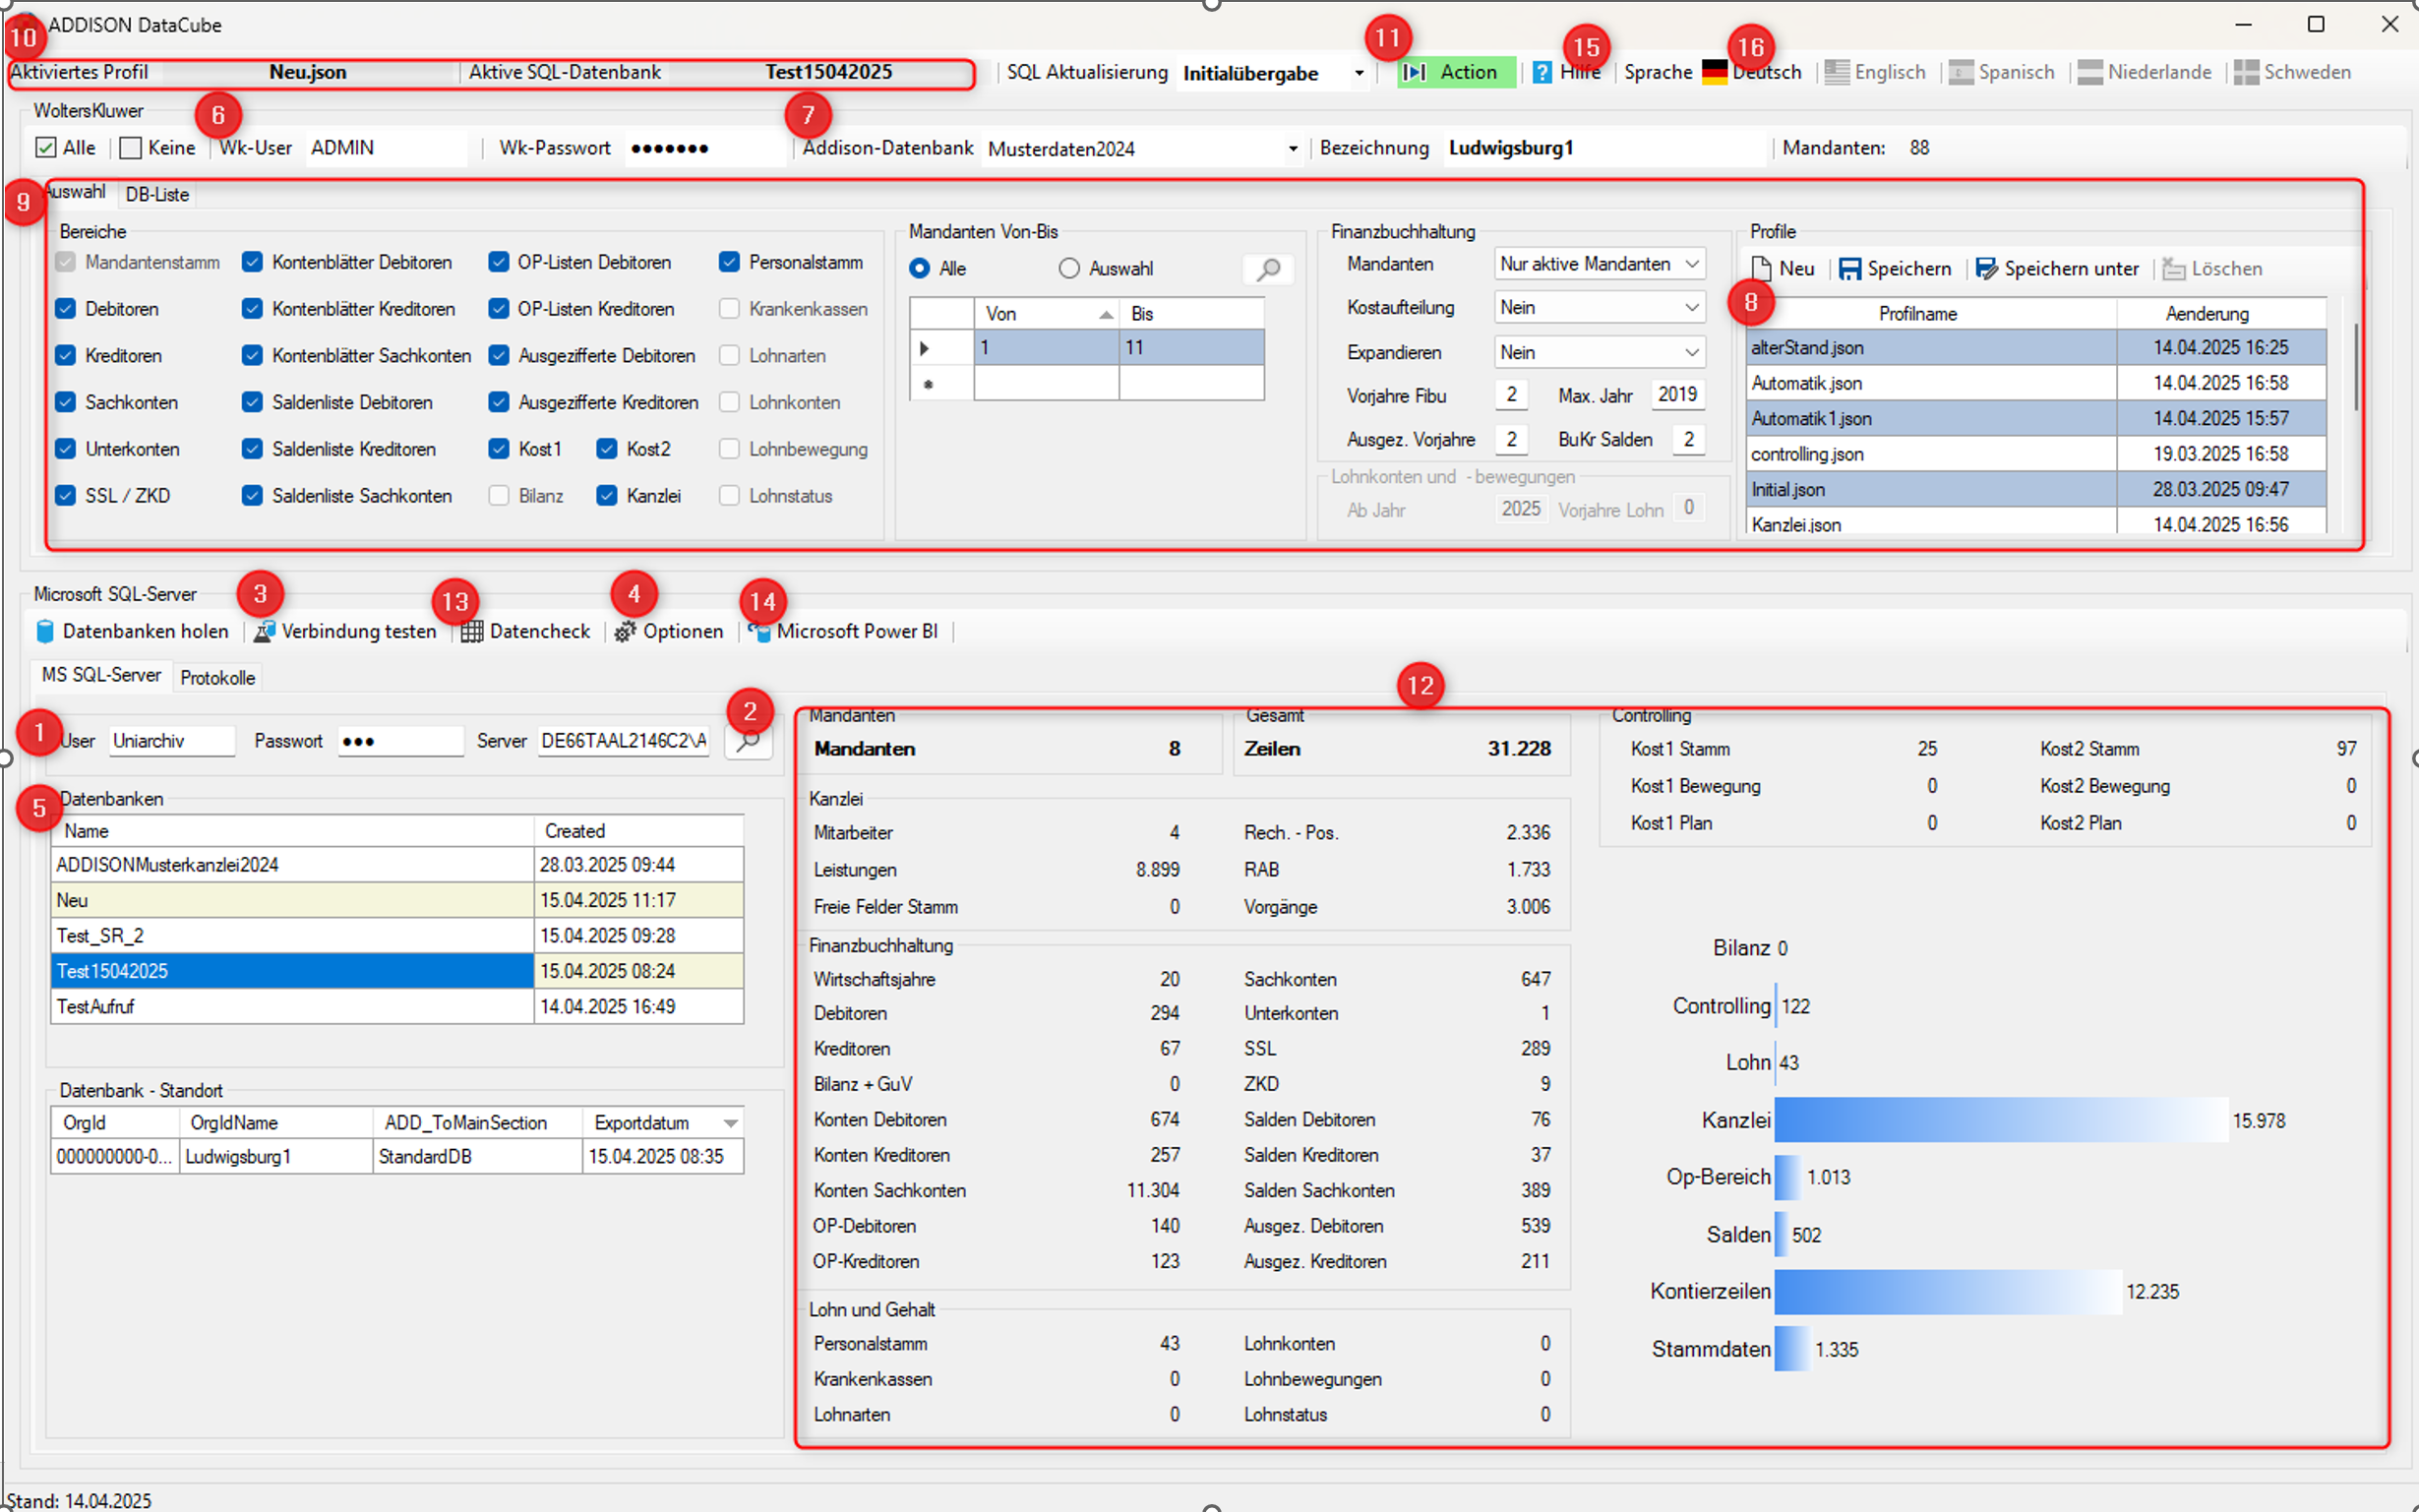Uncheck OP-Listen Kreditoren checkbox
This screenshot has width=2419, height=1512.
(498, 309)
